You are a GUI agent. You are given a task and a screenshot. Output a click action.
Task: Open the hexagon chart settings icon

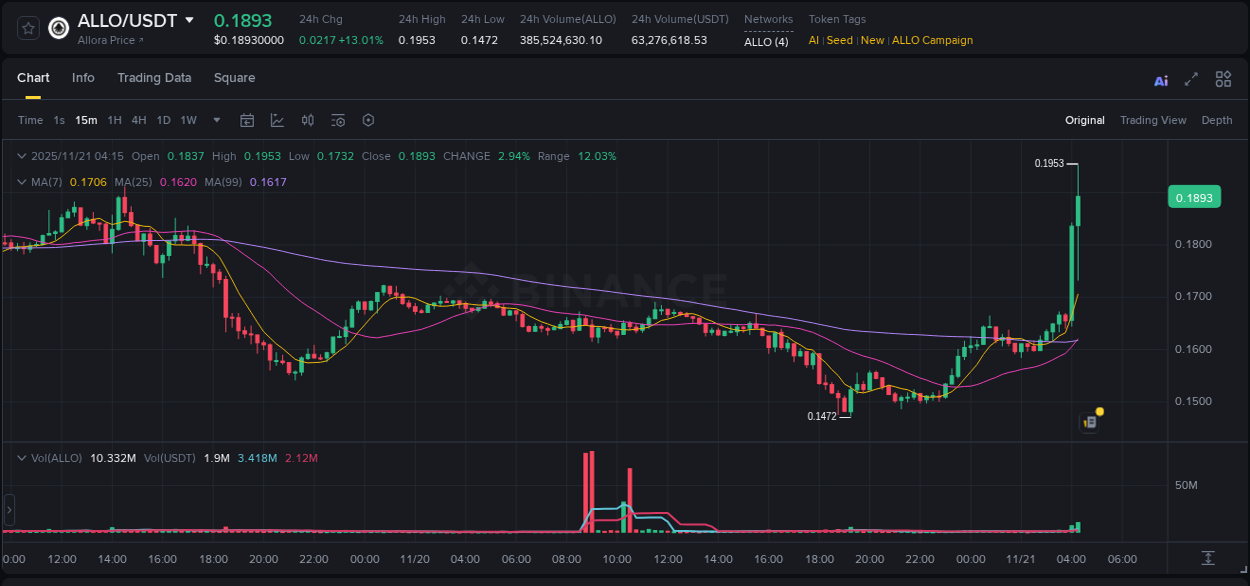coord(368,120)
